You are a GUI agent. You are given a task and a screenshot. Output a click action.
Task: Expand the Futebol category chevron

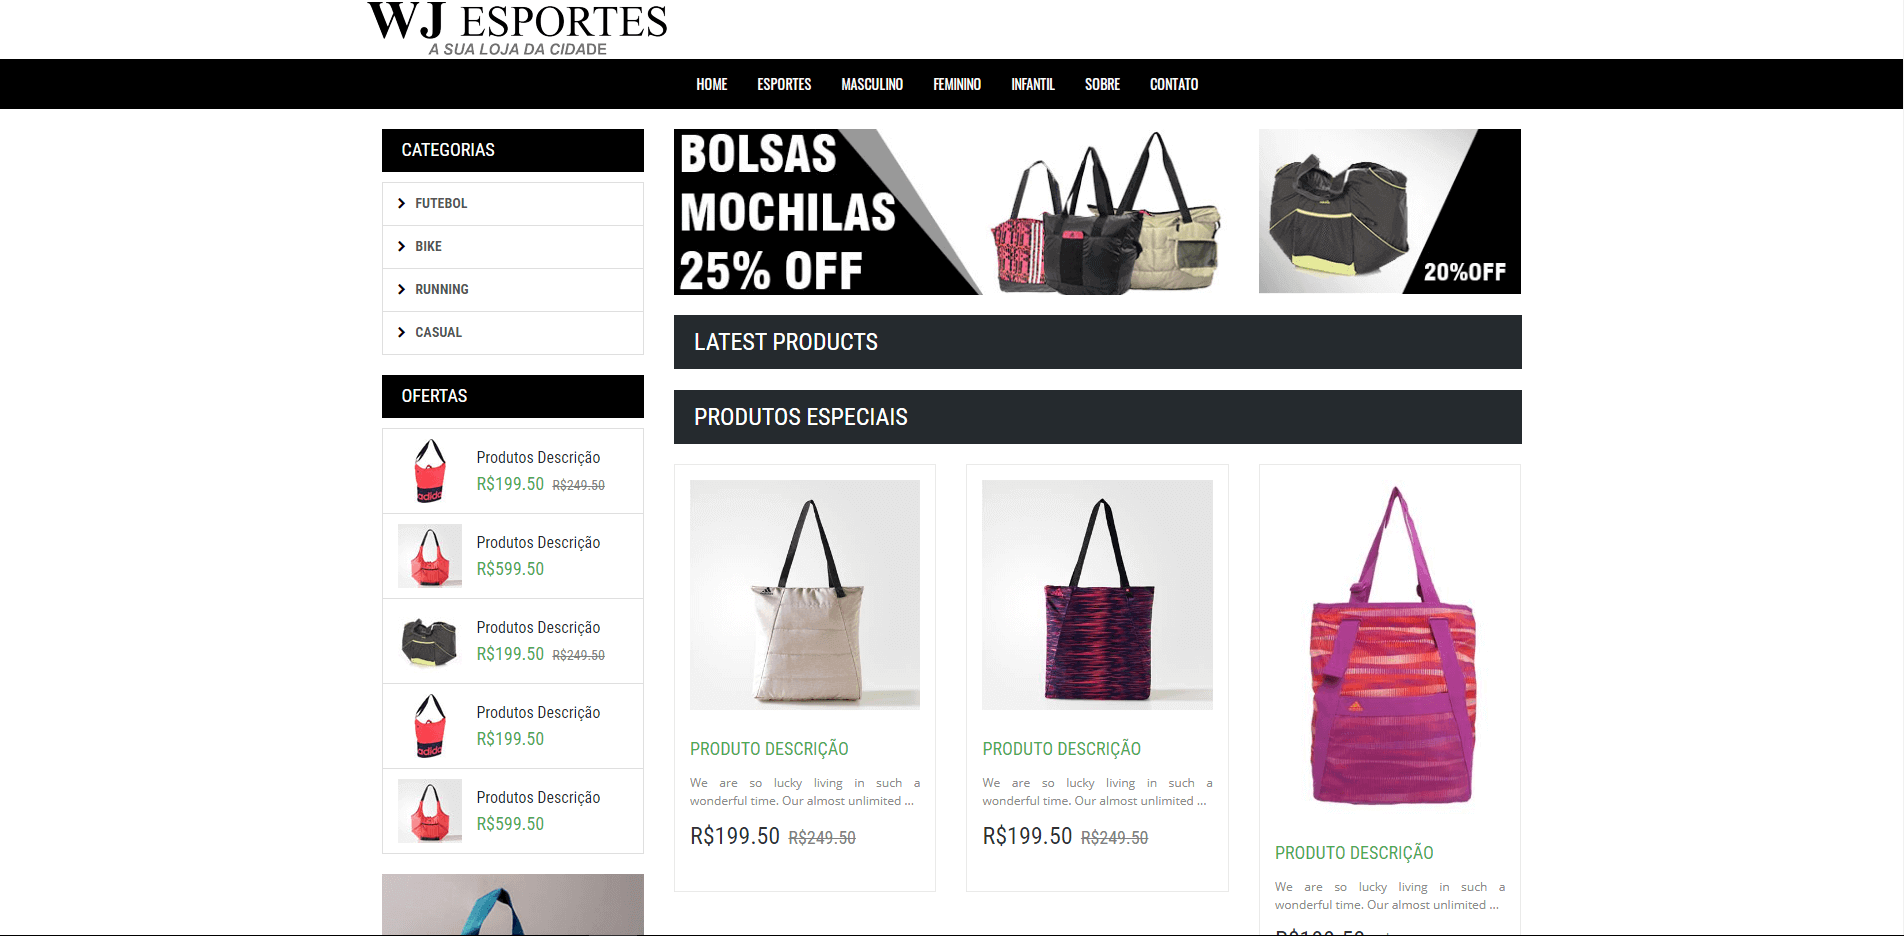(x=401, y=203)
